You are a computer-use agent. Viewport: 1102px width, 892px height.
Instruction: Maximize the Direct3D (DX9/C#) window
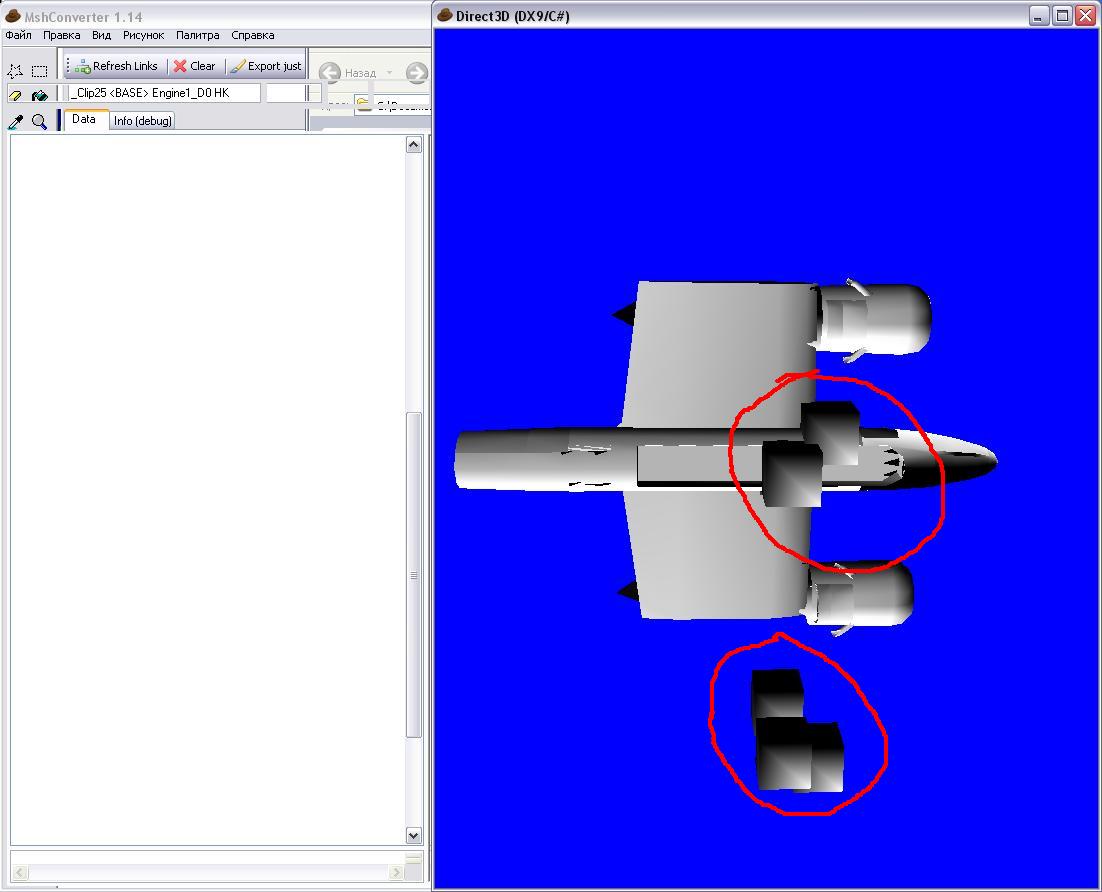pyautogui.click(x=1063, y=15)
